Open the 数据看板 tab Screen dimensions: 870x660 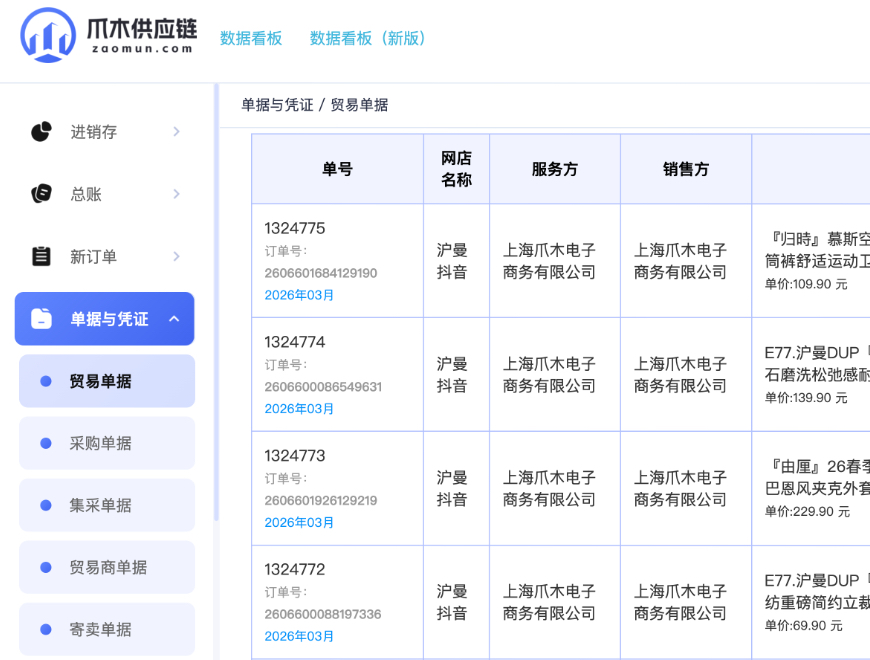(x=251, y=38)
